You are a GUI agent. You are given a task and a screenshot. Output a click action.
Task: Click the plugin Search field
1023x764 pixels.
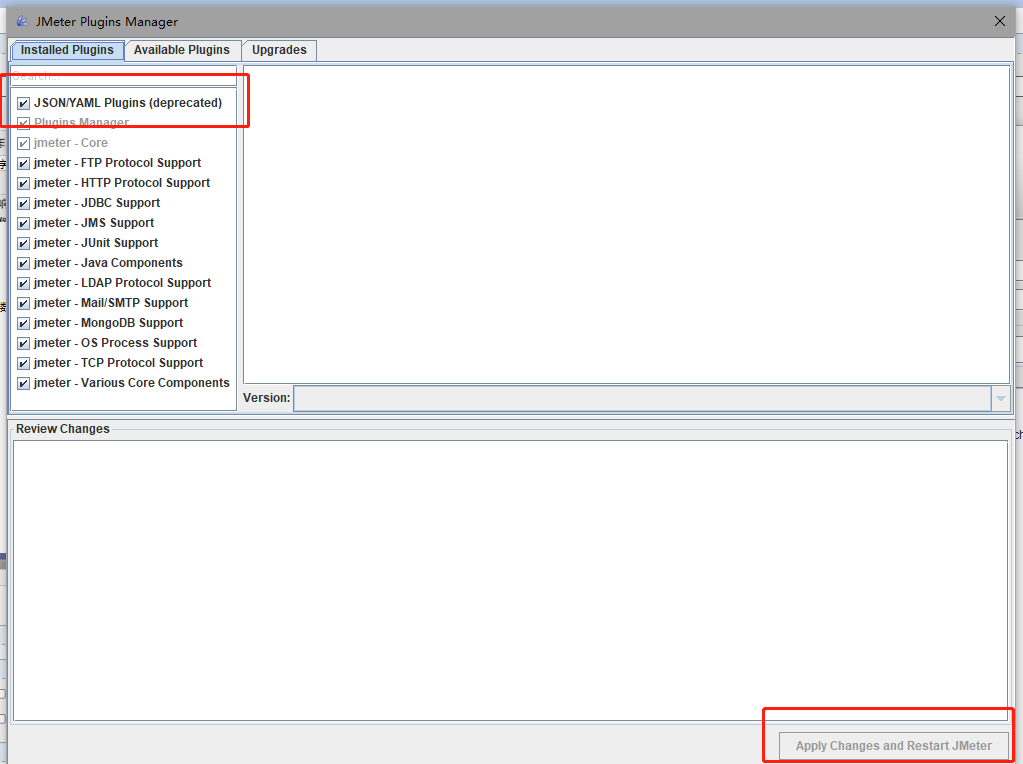coord(123,76)
